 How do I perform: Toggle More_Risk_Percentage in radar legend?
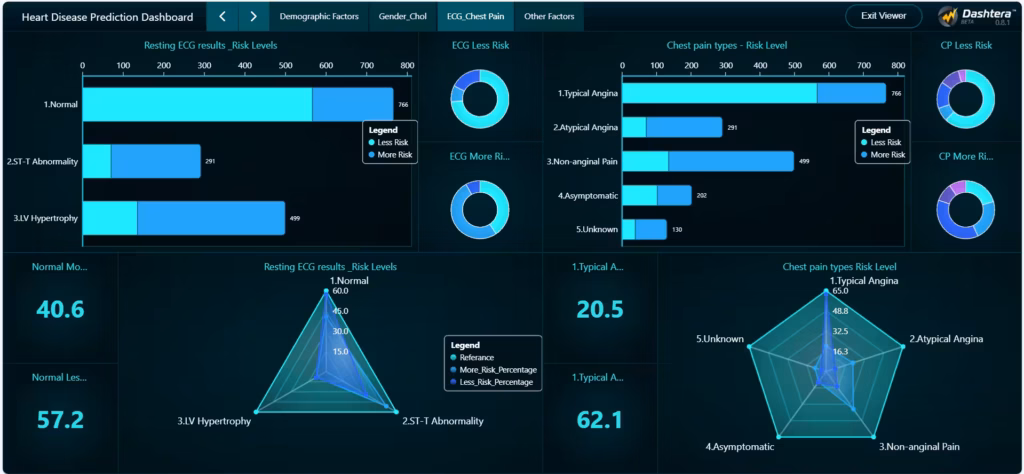tap(496, 370)
